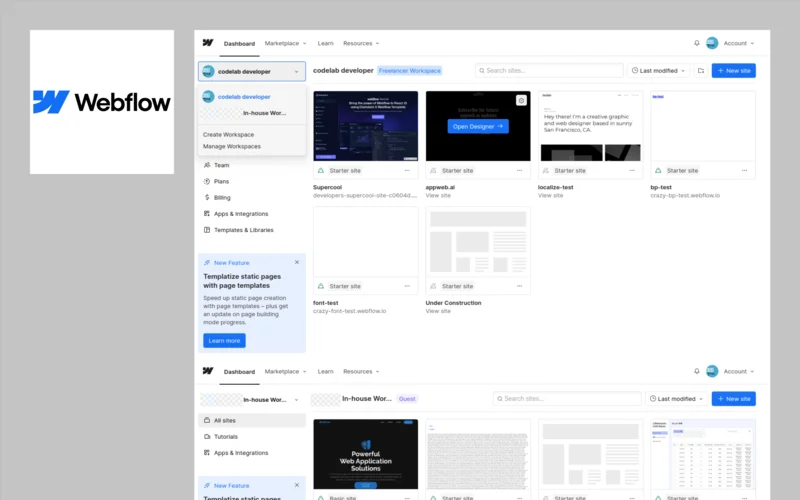The height and width of the screenshot is (500, 800).
Task: Open the Supercool site thumbnail
Action: click(366, 126)
